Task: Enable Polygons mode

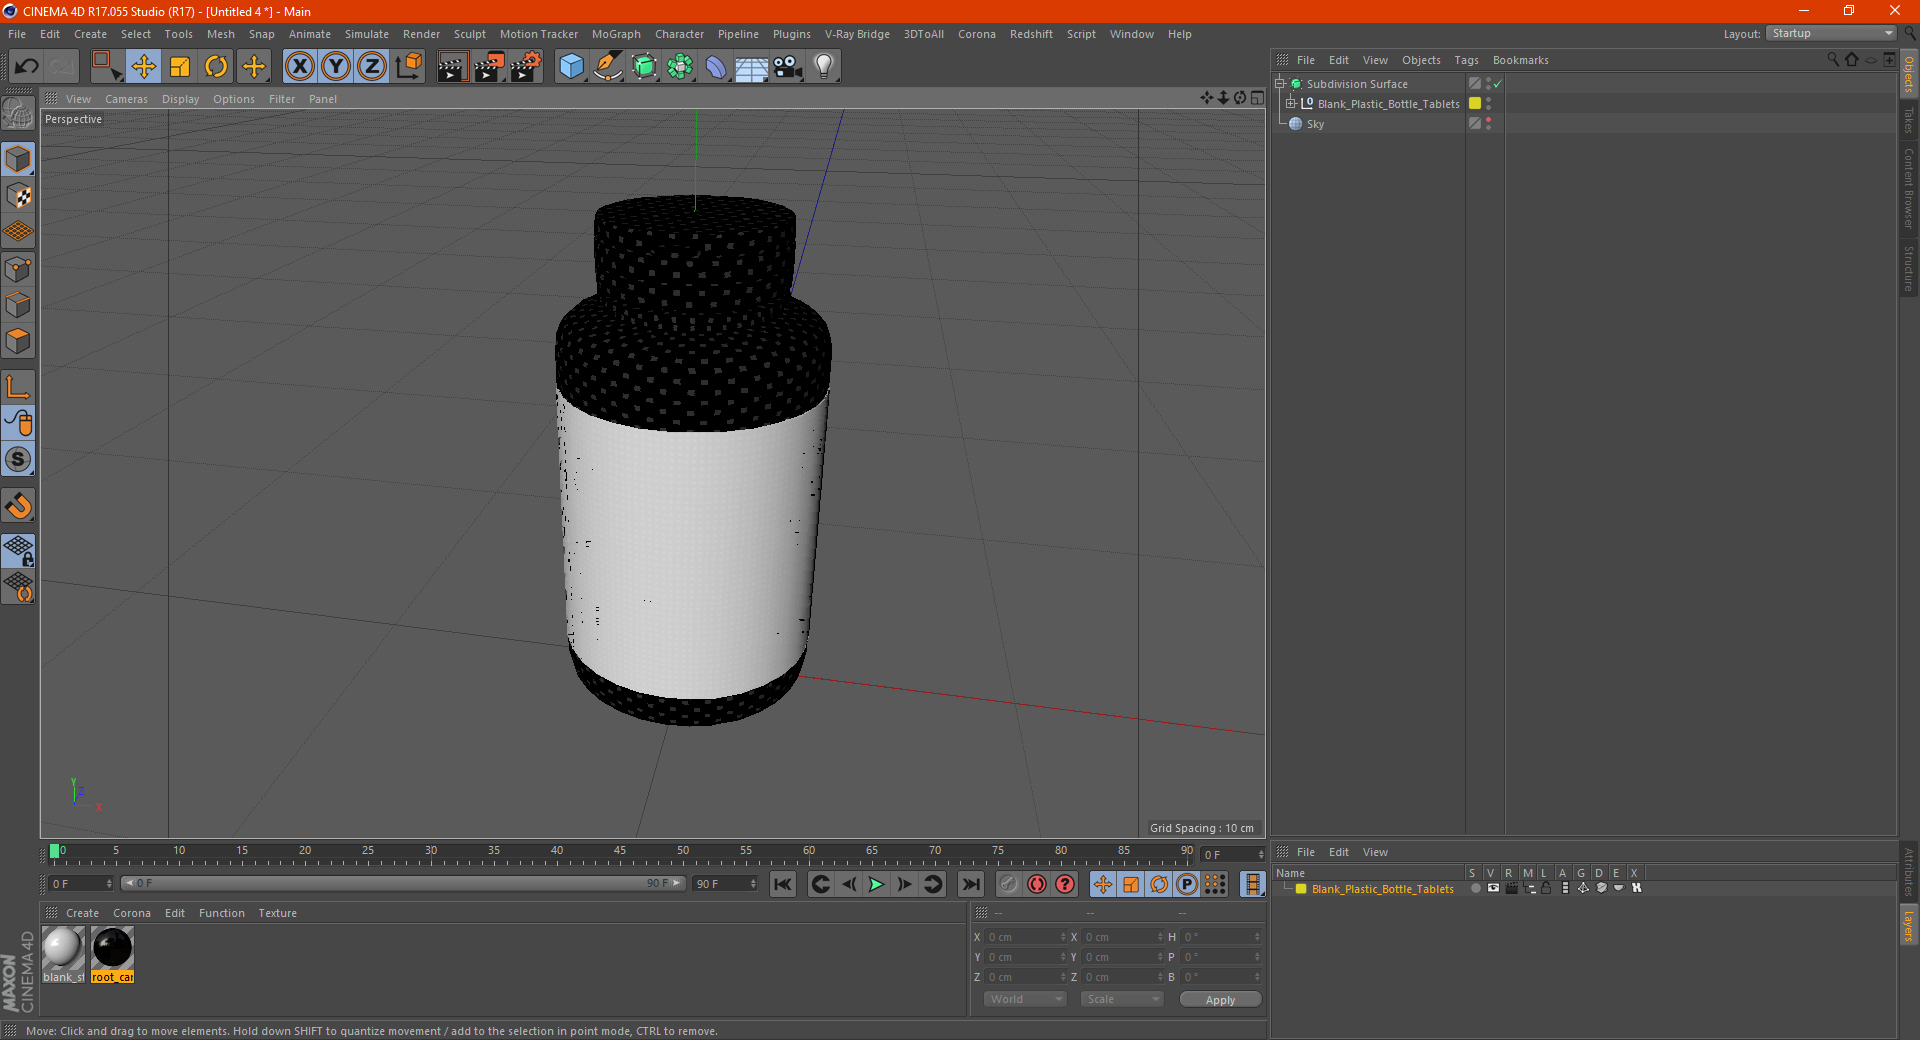Action: [x=18, y=341]
